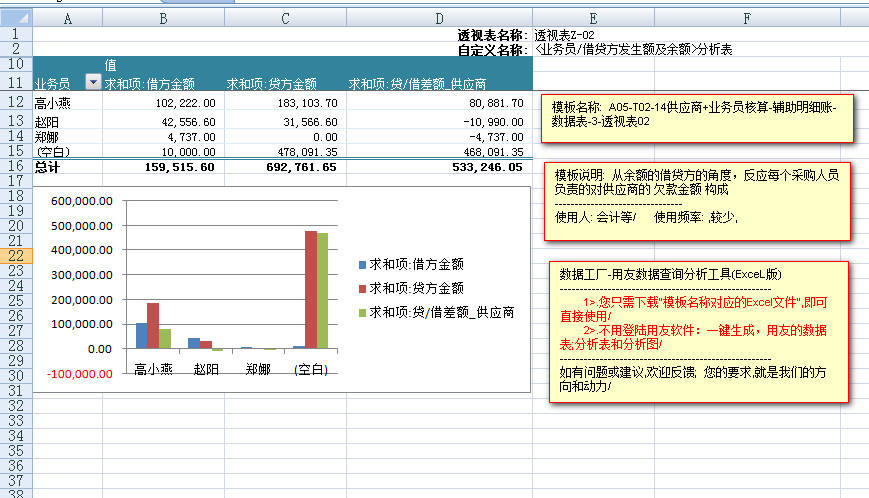Select row 22 header

[x=16, y=256]
